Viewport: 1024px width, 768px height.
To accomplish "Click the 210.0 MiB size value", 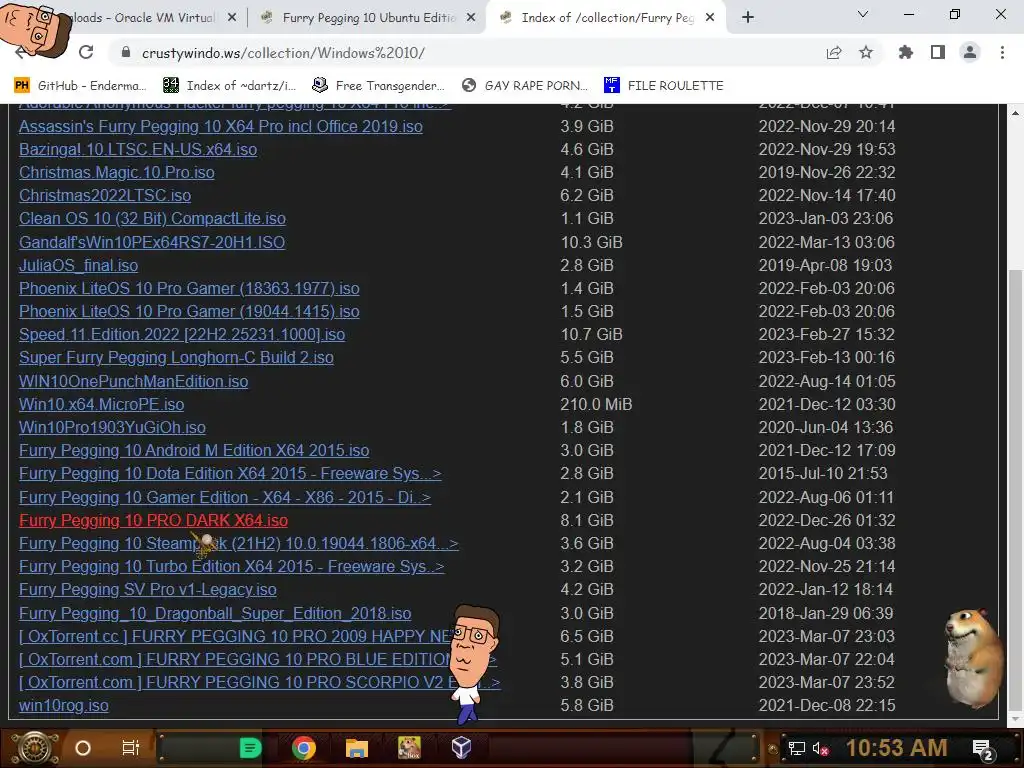I will coord(596,404).
